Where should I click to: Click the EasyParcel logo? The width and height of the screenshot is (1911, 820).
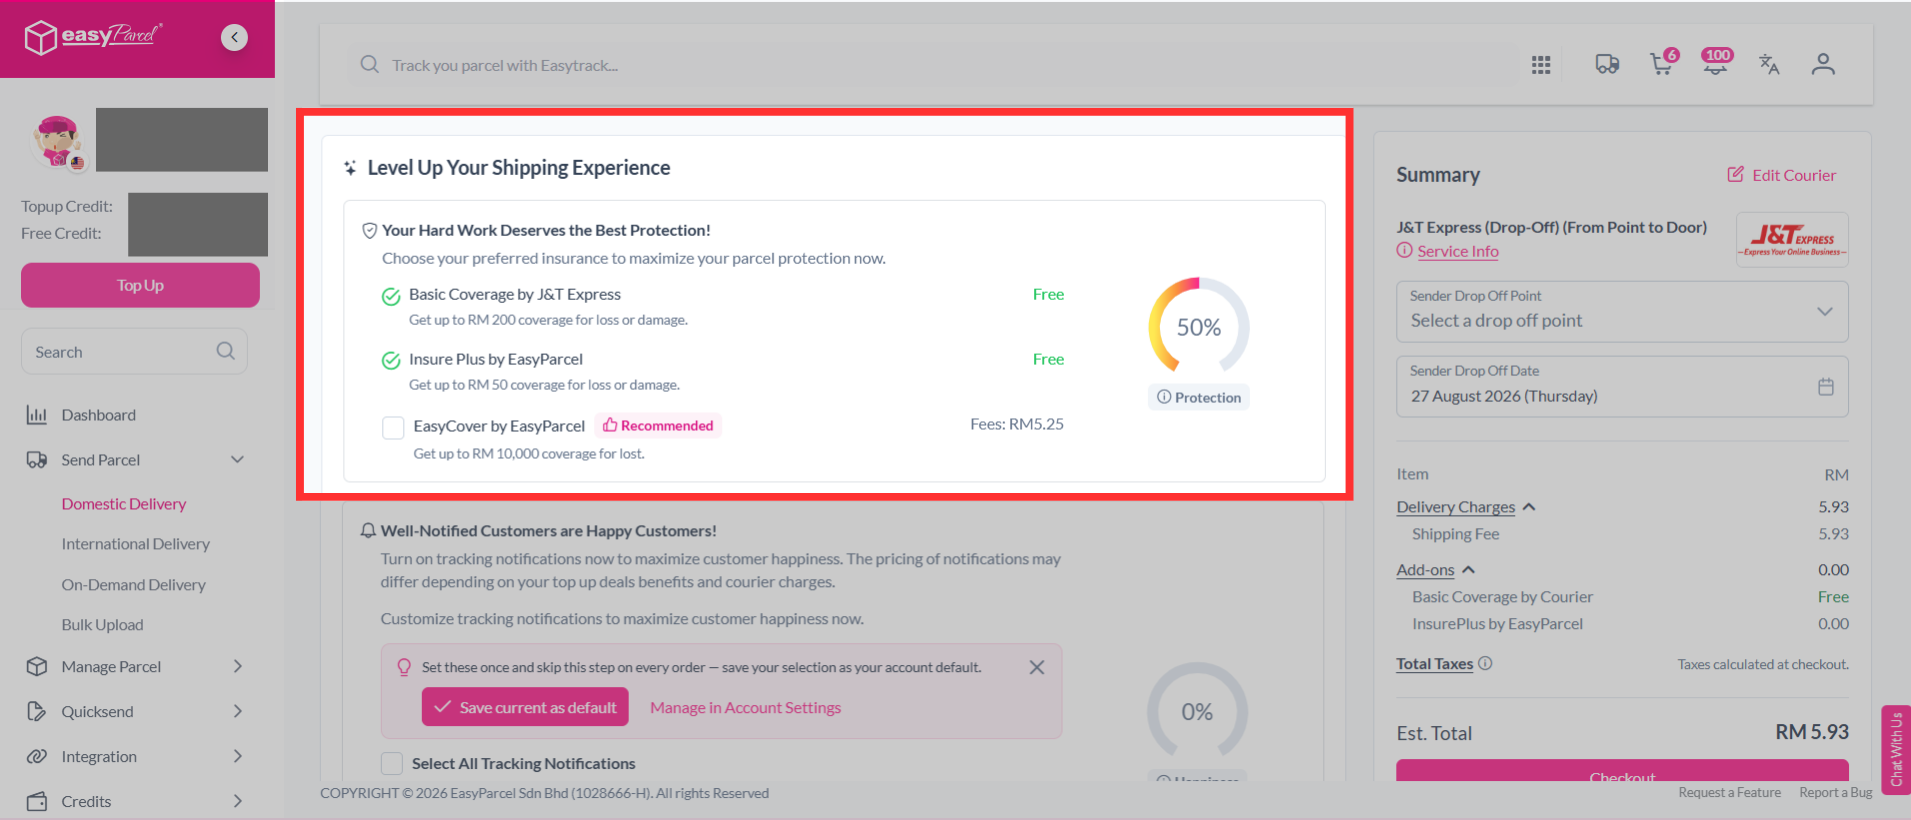point(93,37)
